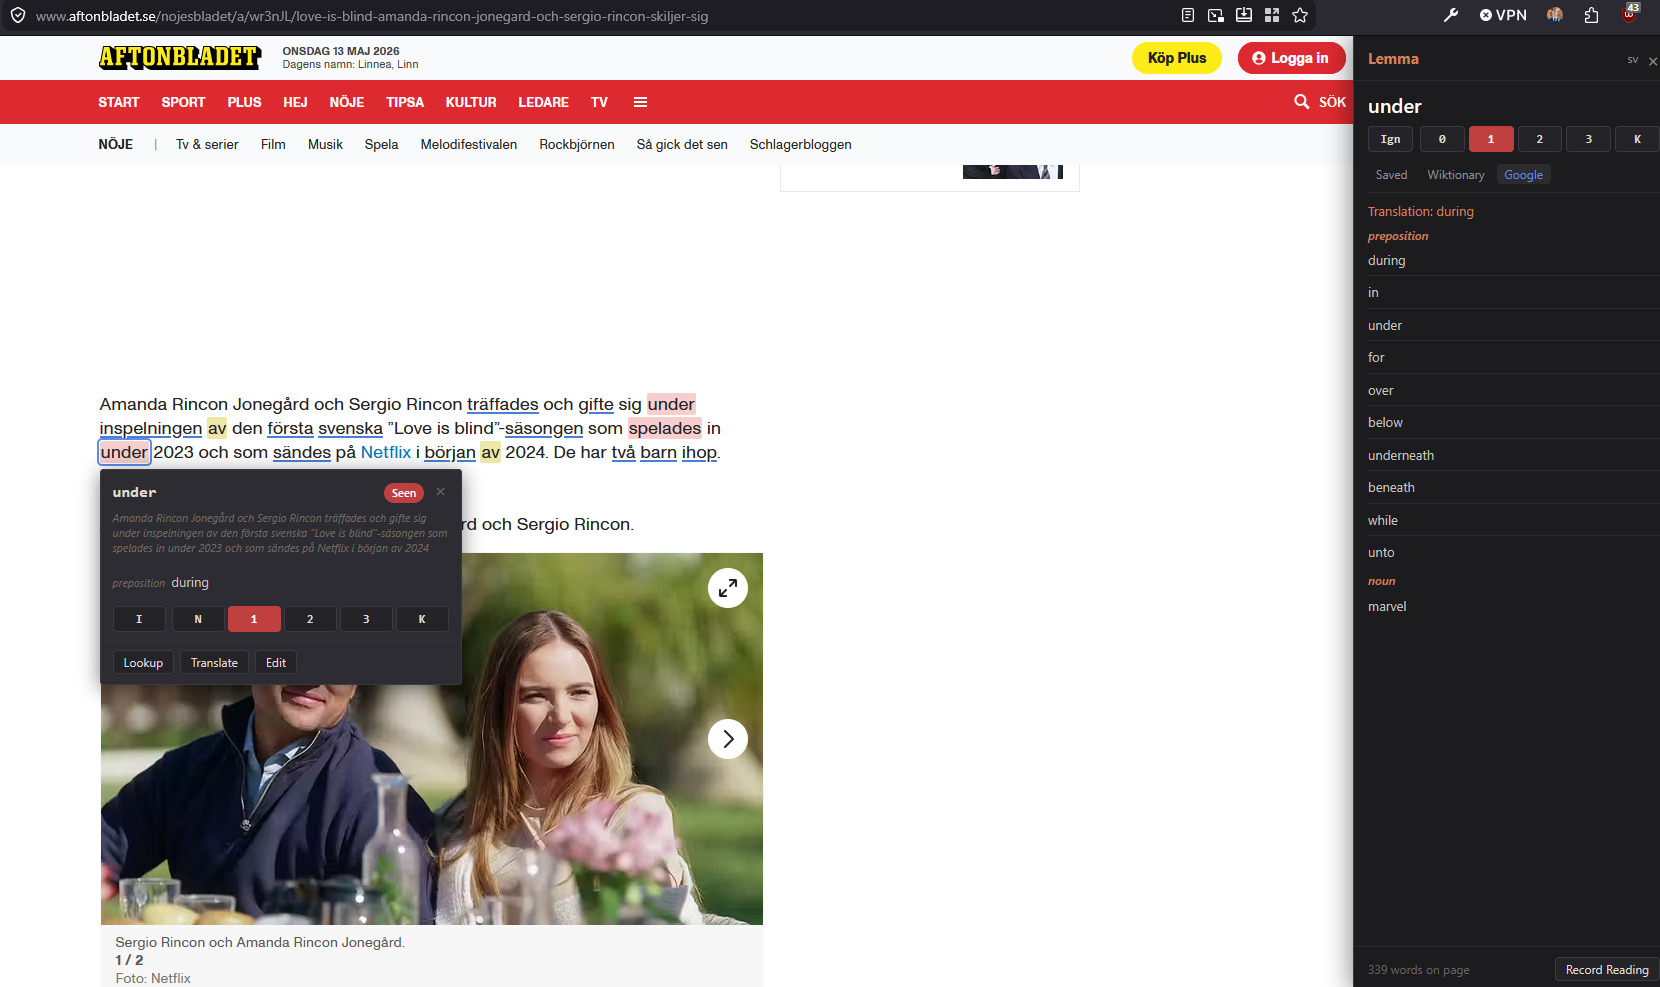Click the Translate button in popup
This screenshot has width=1660, height=987.
click(214, 663)
